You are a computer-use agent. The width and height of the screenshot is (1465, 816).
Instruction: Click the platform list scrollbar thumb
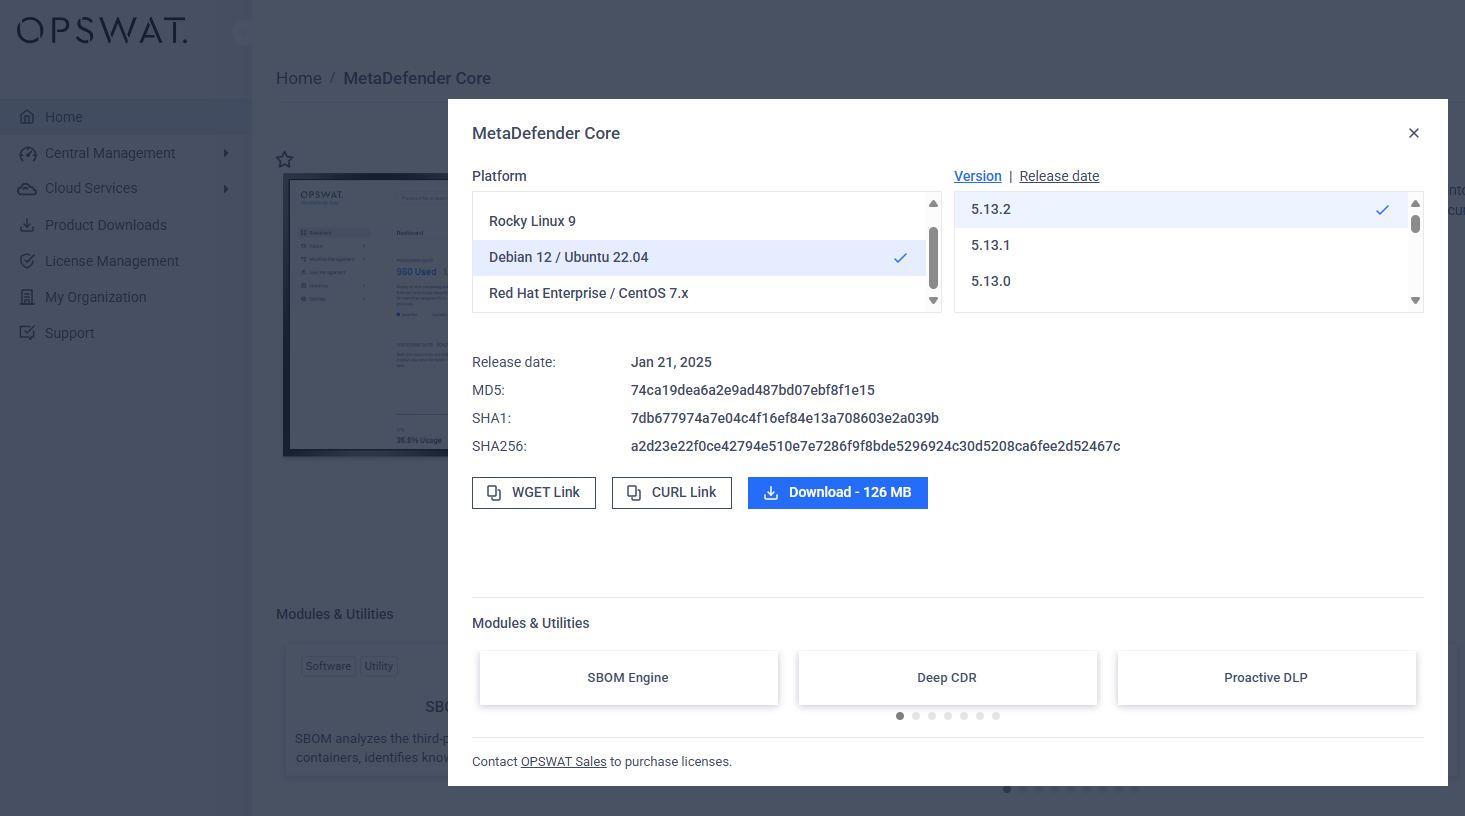pyautogui.click(x=933, y=257)
